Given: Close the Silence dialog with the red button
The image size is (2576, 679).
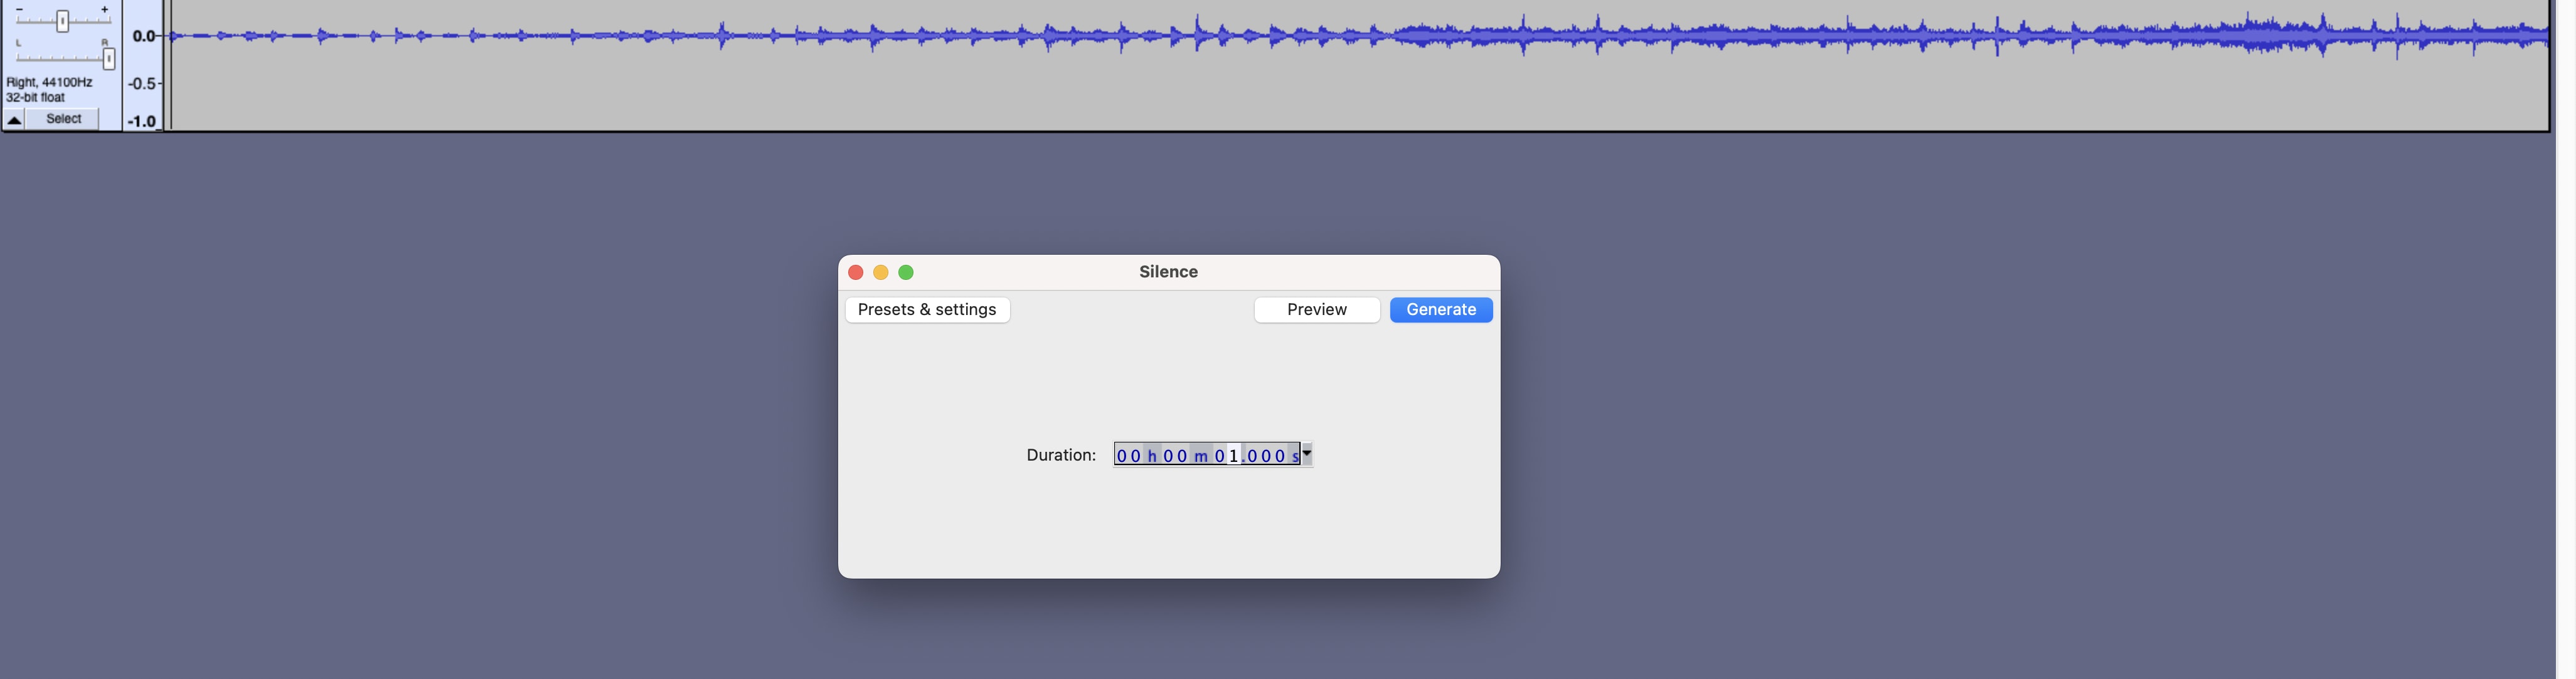Looking at the screenshot, I should coord(855,272).
